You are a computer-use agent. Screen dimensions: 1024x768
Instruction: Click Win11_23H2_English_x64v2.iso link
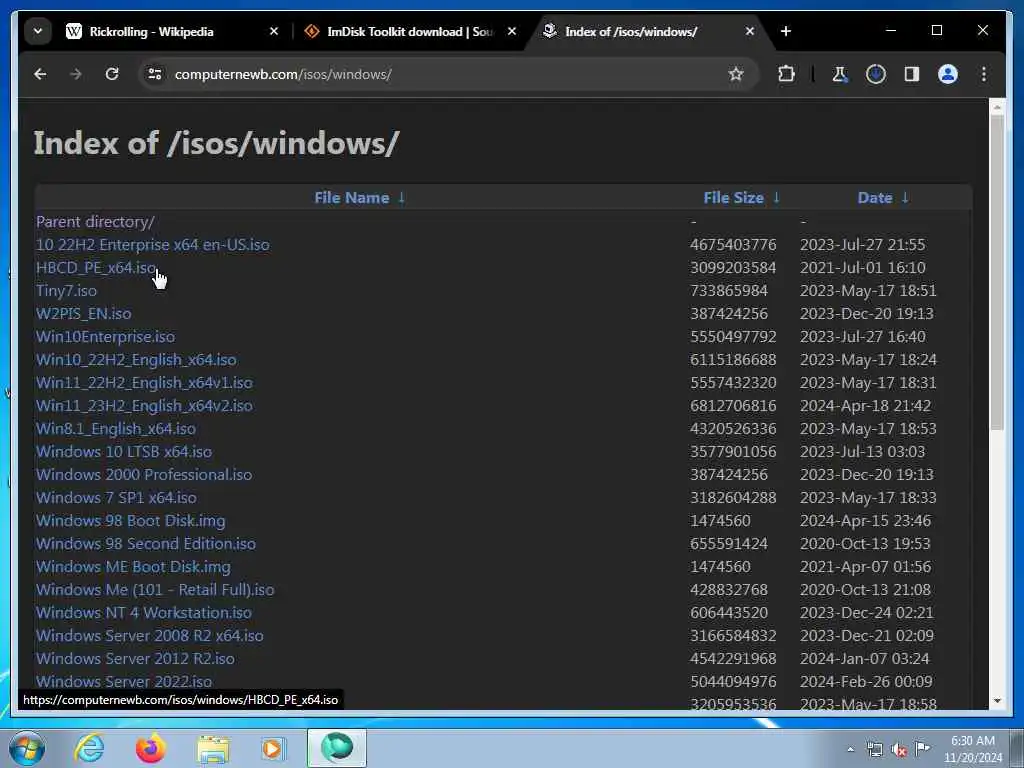[x=144, y=406]
